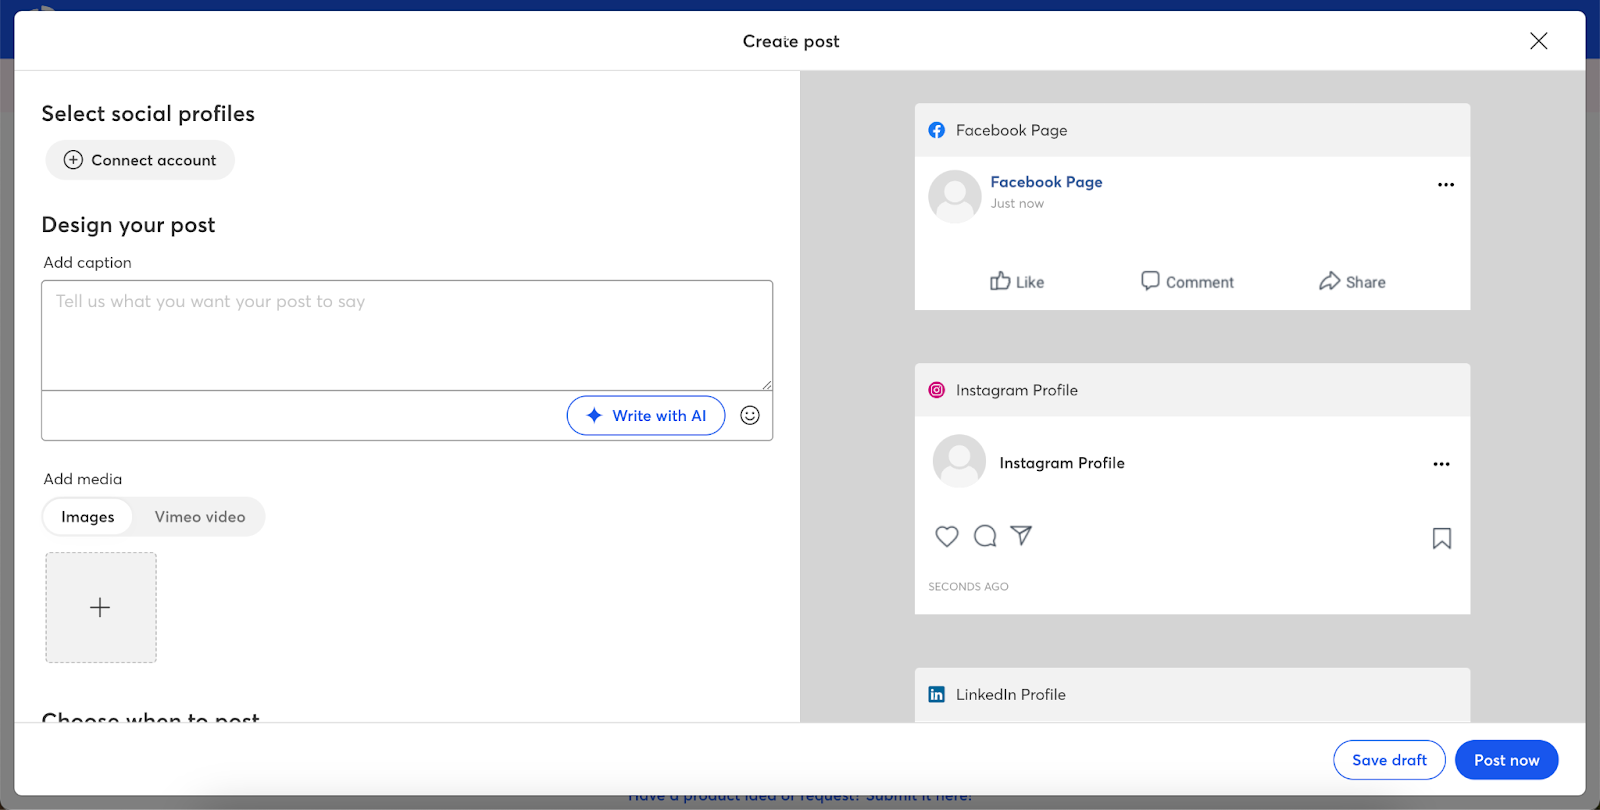Click the Add media label
Viewport: 1600px width, 810px height.
tap(83, 479)
